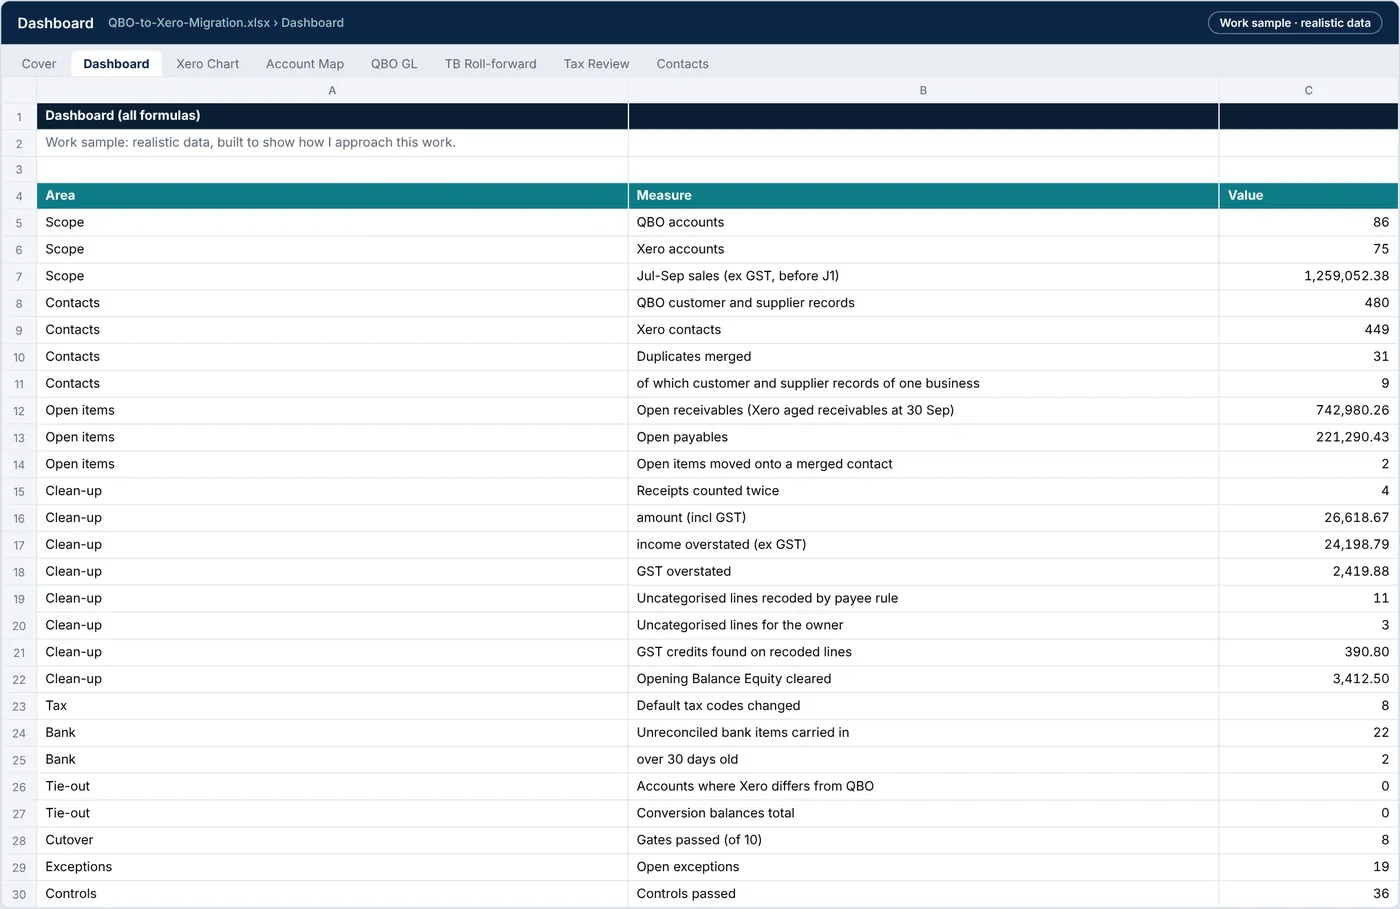Click the 'GST overstated' cell
The height and width of the screenshot is (909, 1400).
(923, 571)
